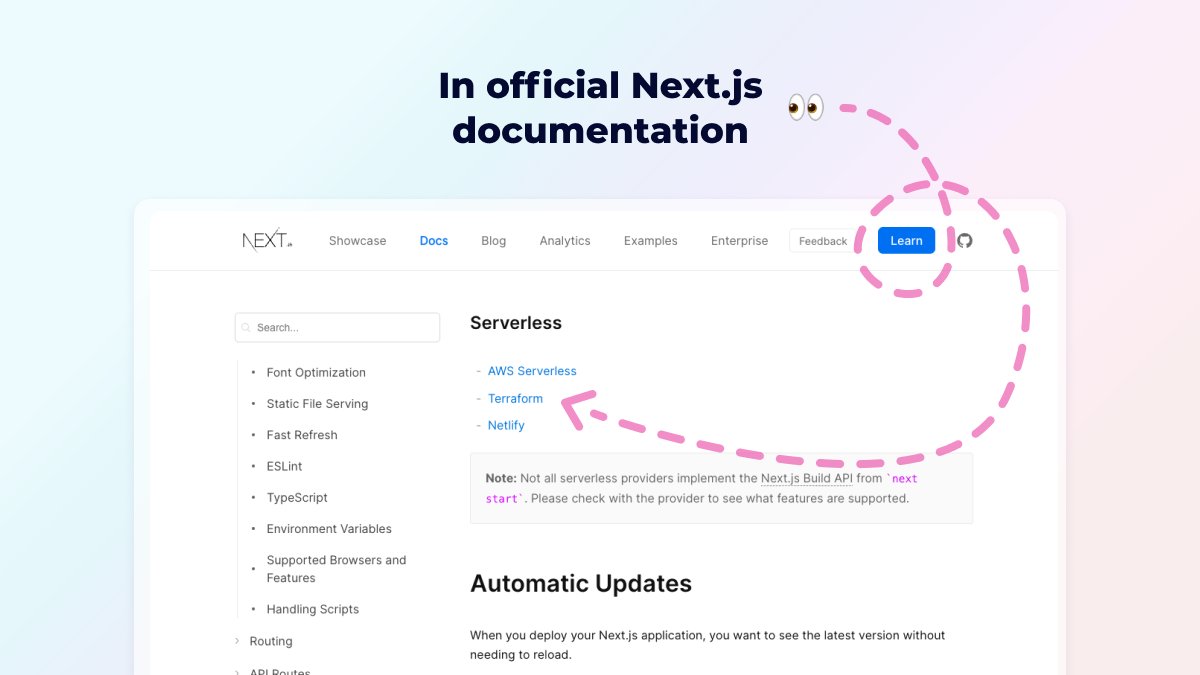Expand the Routing section chevron
Viewport: 1200px width, 675px height.
tap(237, 641)
